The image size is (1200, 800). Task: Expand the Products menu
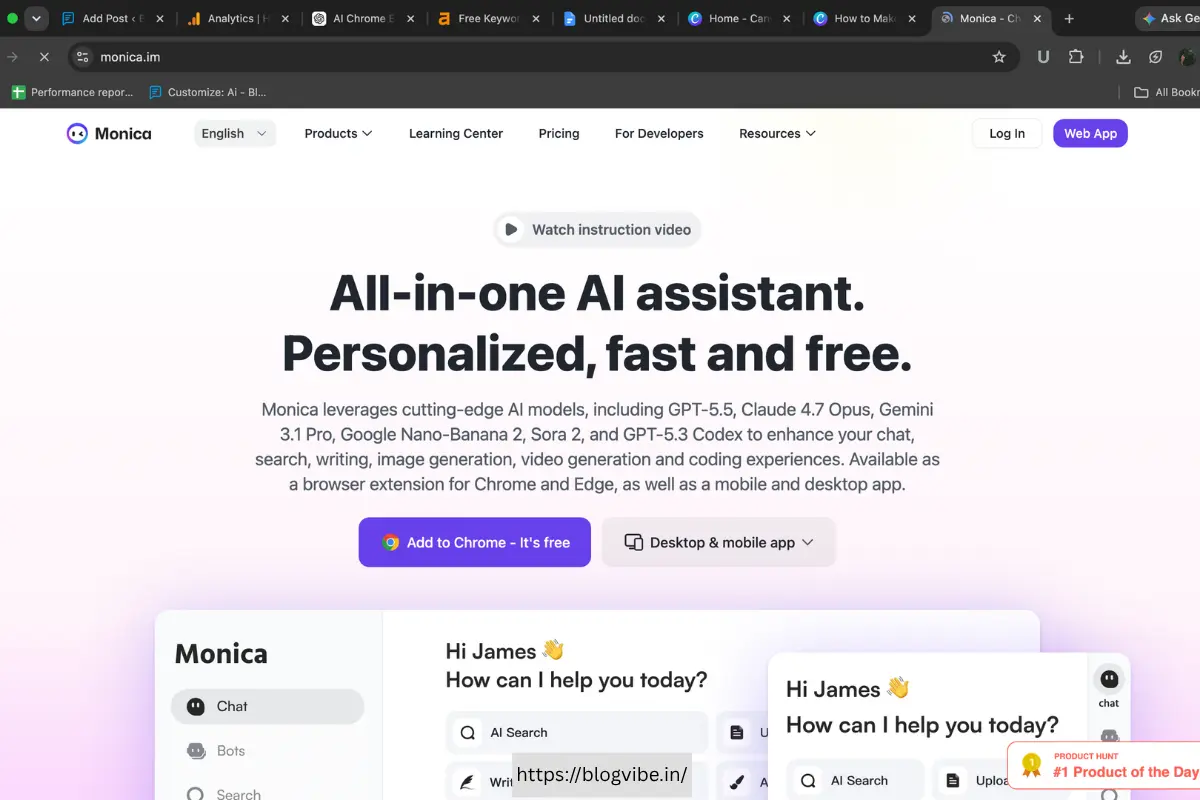[338, 133]
